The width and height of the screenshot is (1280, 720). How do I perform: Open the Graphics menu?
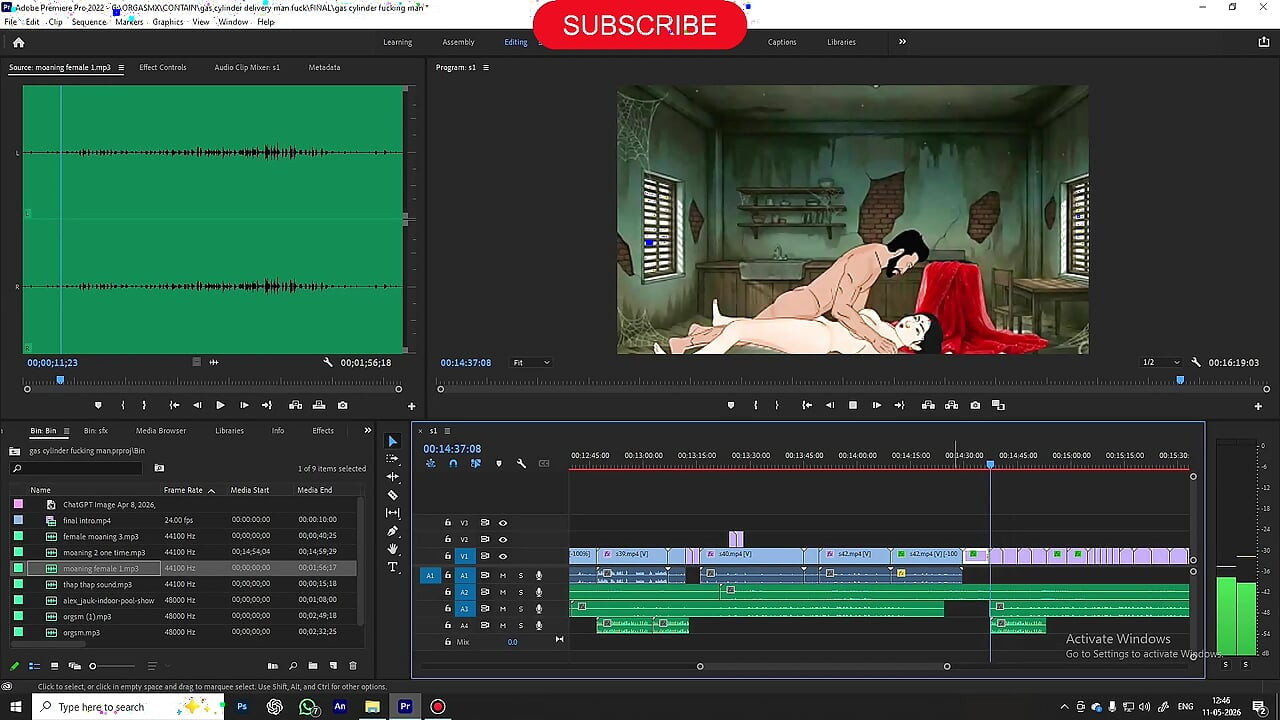(168, 22)
